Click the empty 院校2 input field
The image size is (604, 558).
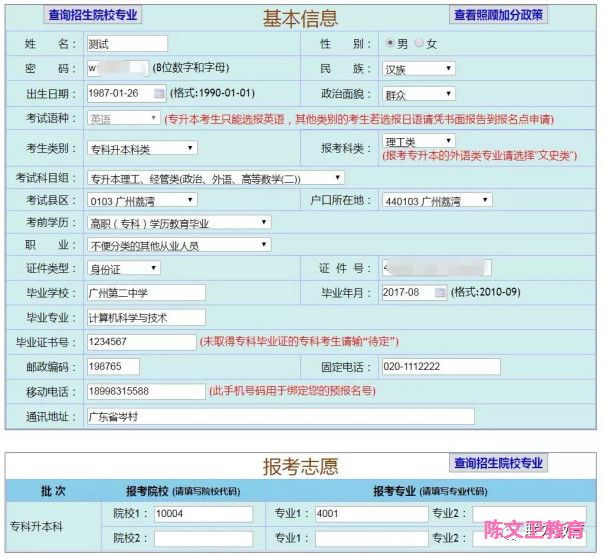point(203,538)
